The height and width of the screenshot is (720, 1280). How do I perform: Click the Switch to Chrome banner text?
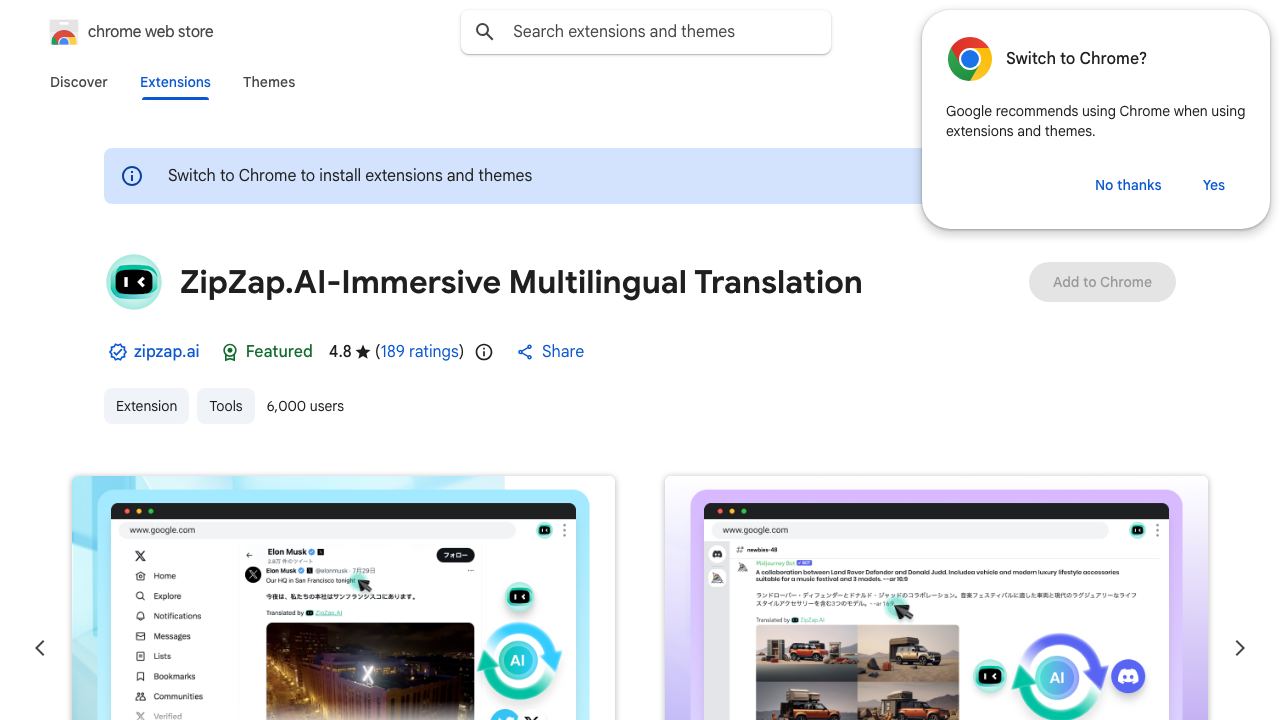[350, 176]
